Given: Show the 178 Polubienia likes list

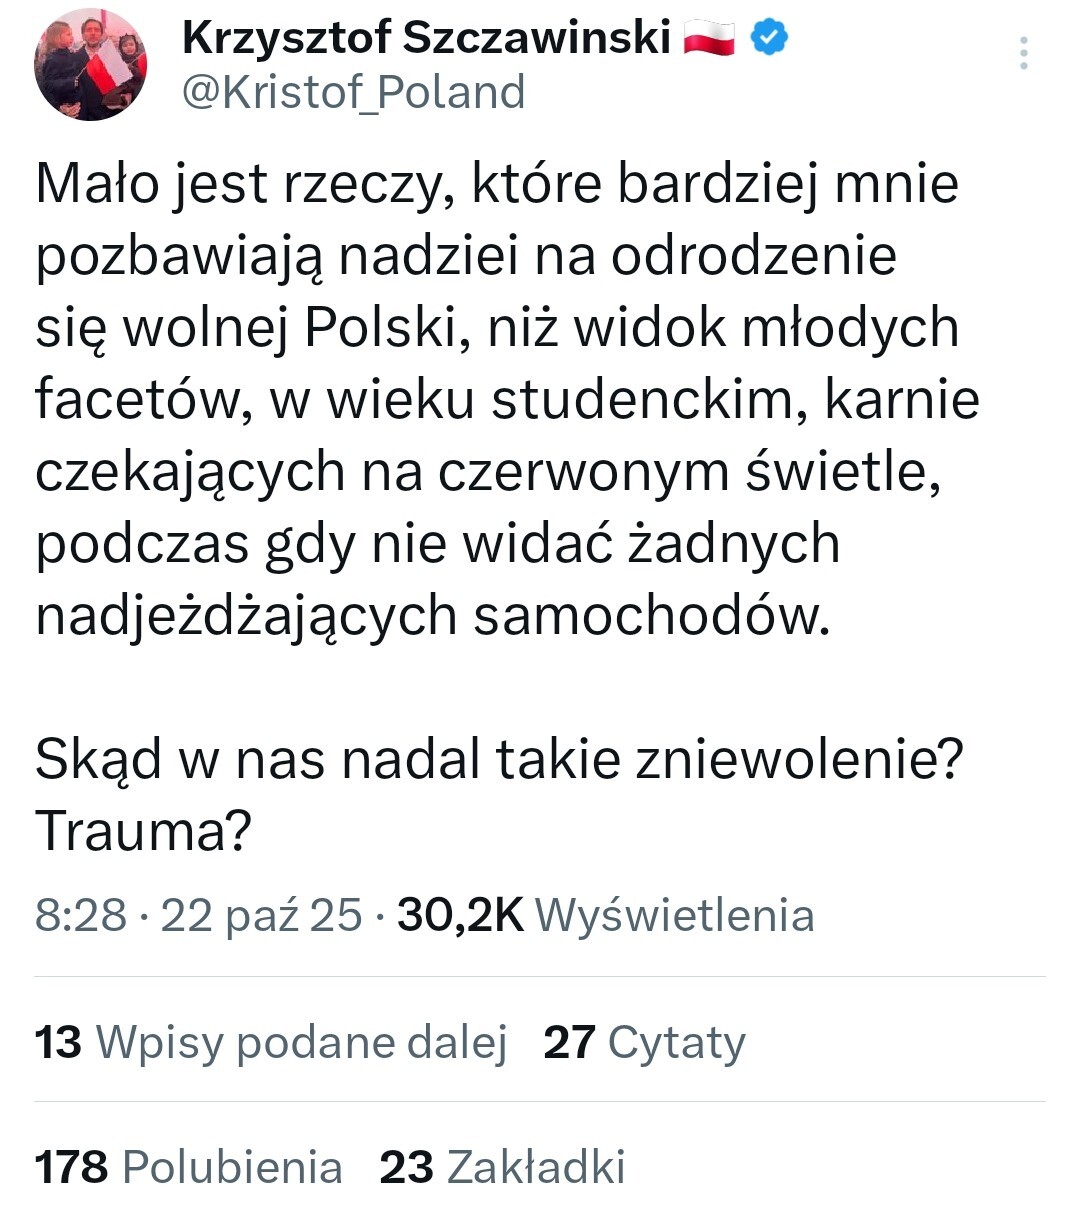Looking at the screenshot, I should tap(189, 1166).
